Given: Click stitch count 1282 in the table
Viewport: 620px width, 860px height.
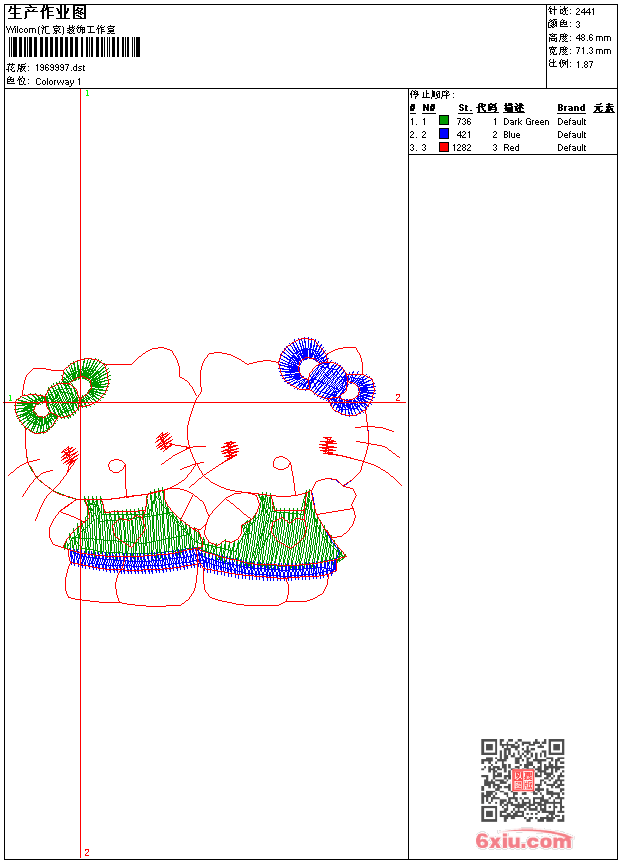Looking at the screenshot, I should pyautogui.click(x=461, y=148).
